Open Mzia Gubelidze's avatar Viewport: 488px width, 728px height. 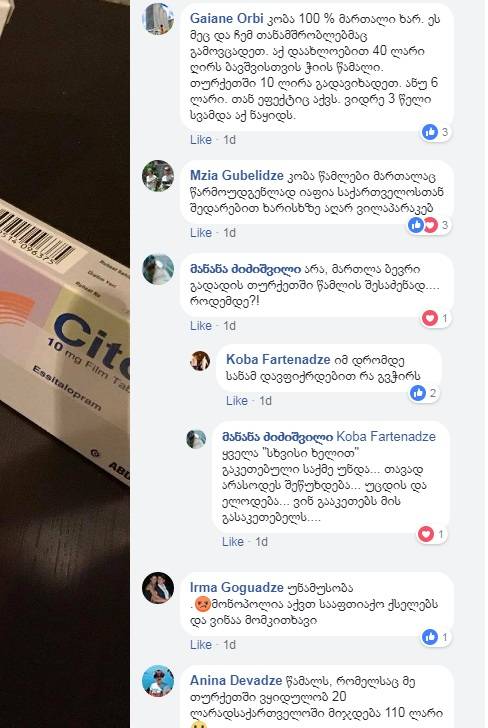pos(158,176)
